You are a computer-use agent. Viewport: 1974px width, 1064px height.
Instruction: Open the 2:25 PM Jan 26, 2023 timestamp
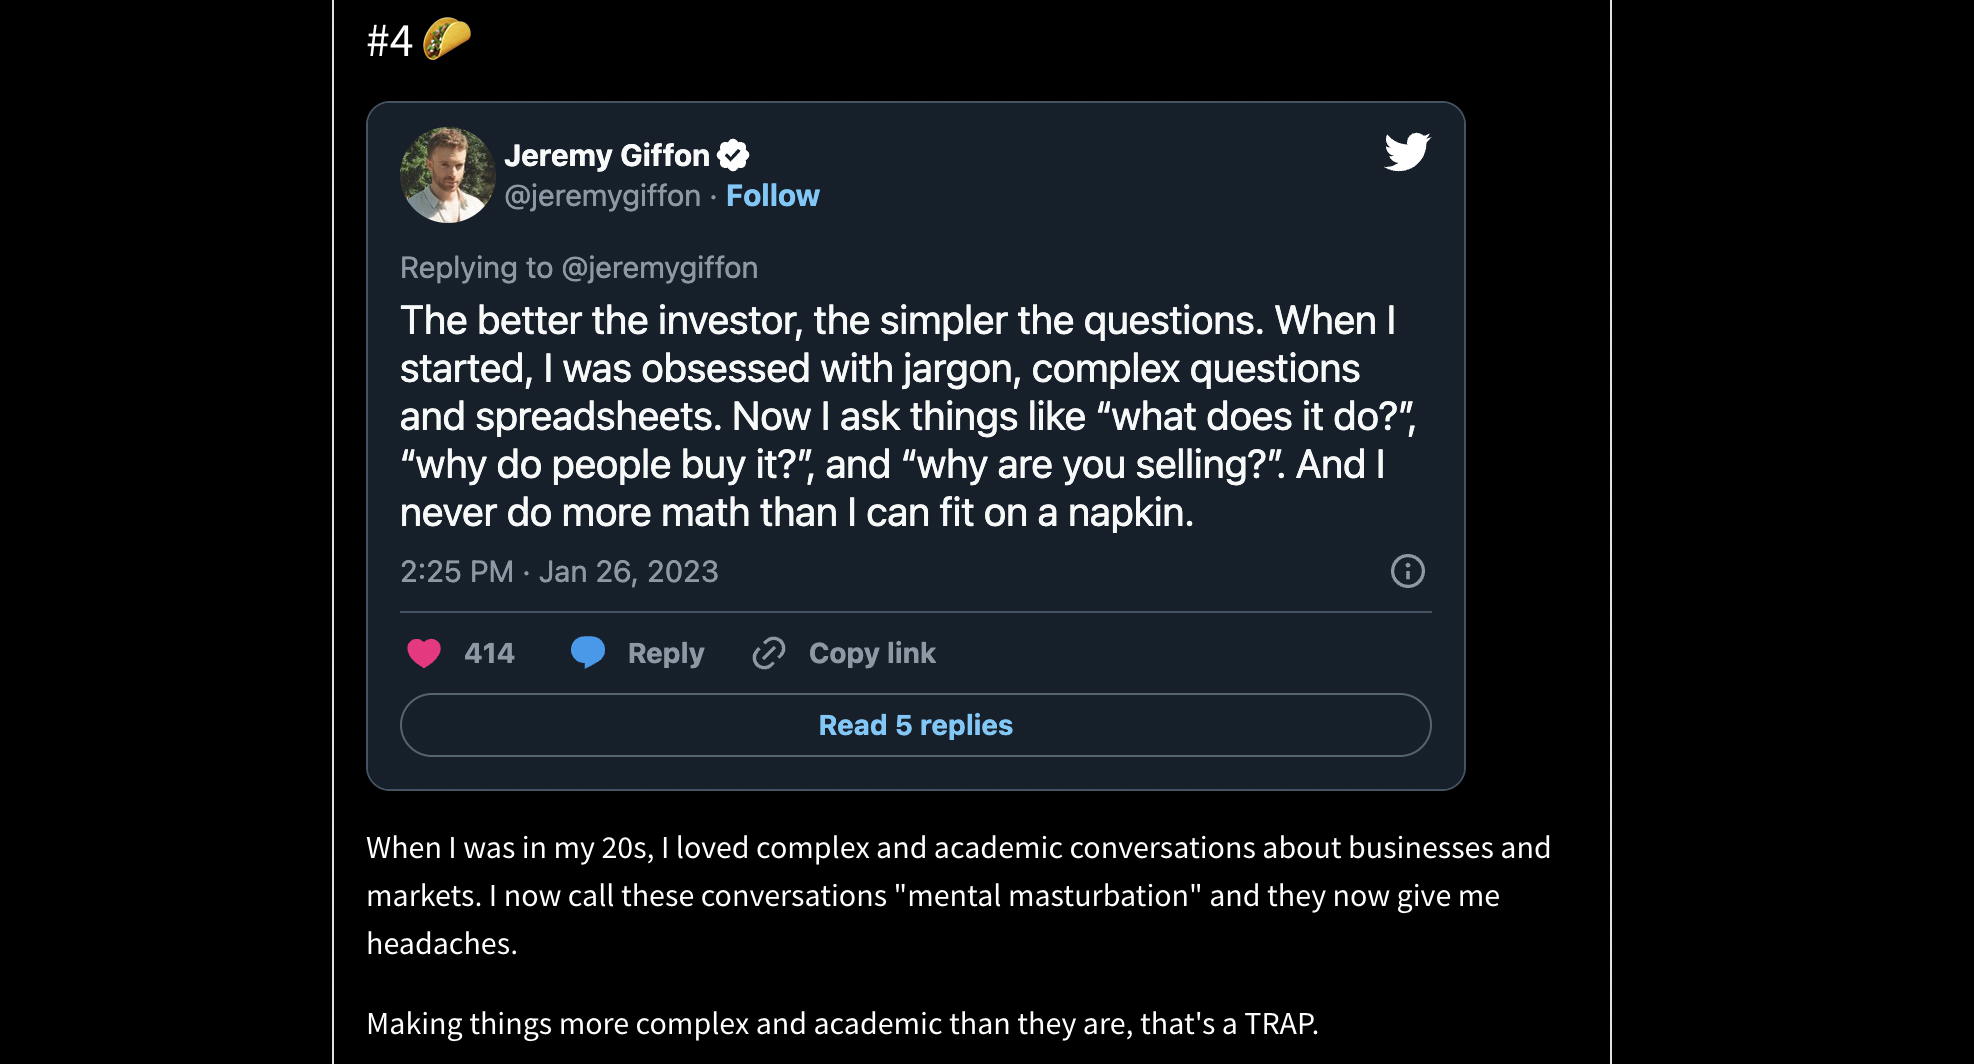[x=559, y=571]
